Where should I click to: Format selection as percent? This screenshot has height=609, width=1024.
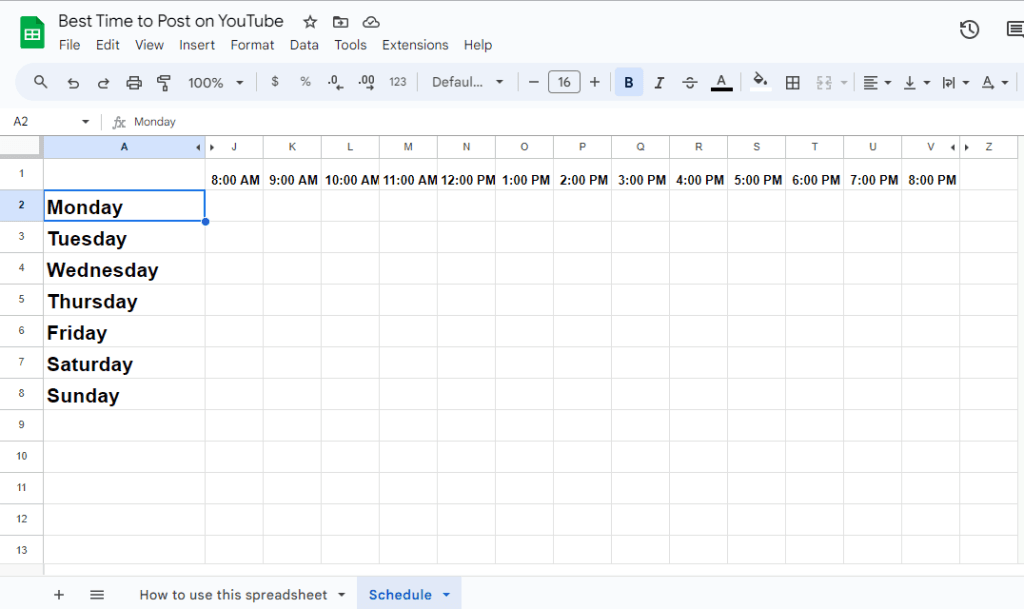click(305, 83)
